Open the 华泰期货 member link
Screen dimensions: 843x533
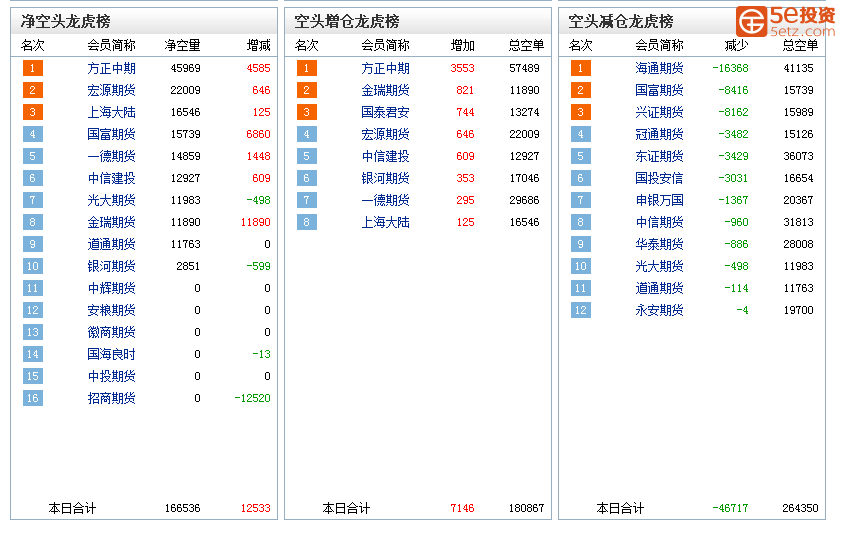pos(659,244)
